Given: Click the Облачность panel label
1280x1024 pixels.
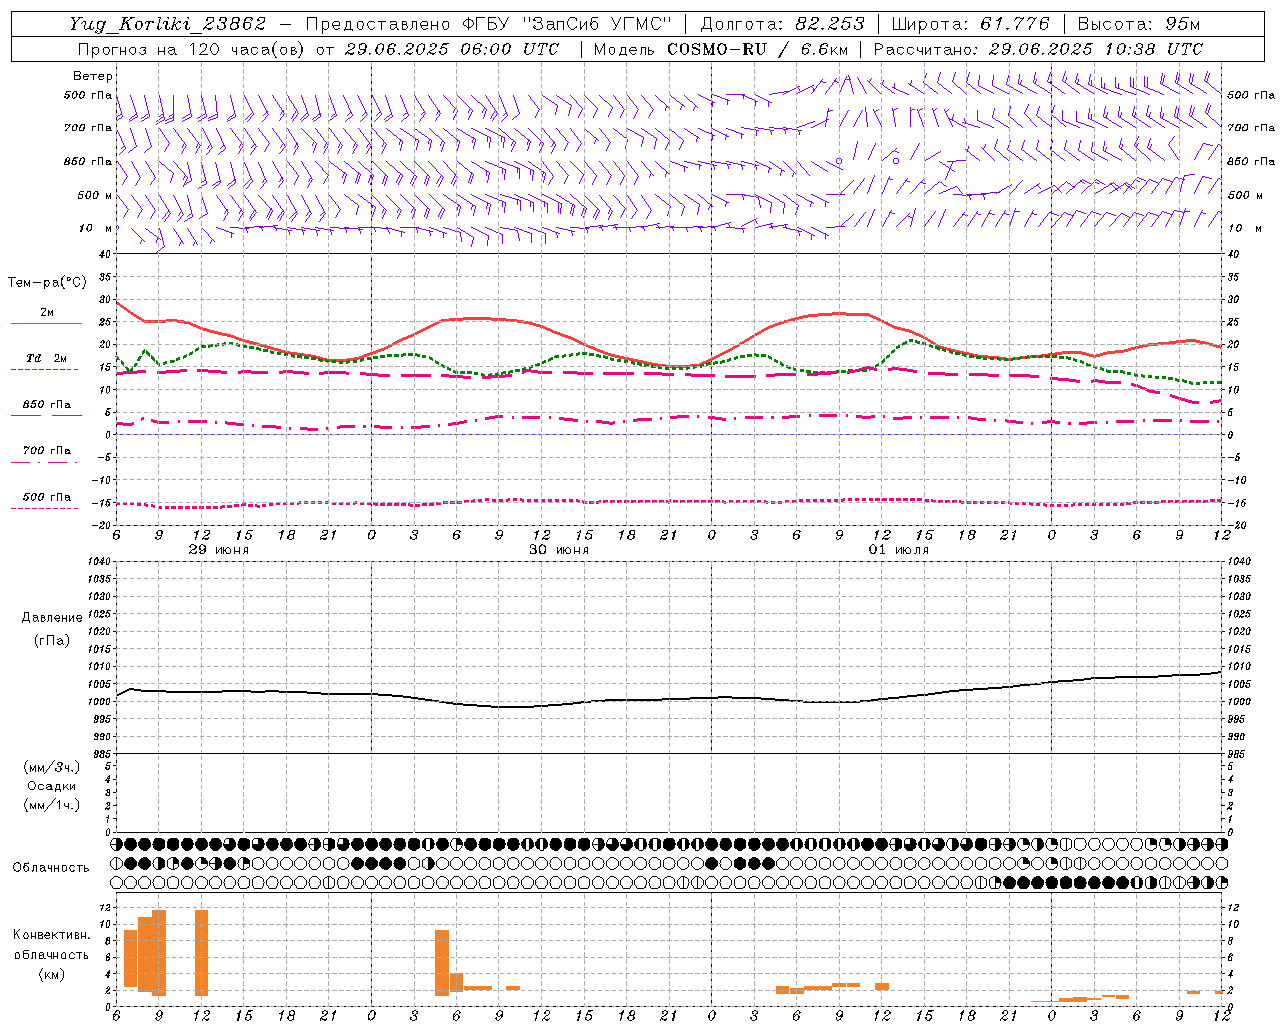Looking at the screenshot, I should pos(51,868).
